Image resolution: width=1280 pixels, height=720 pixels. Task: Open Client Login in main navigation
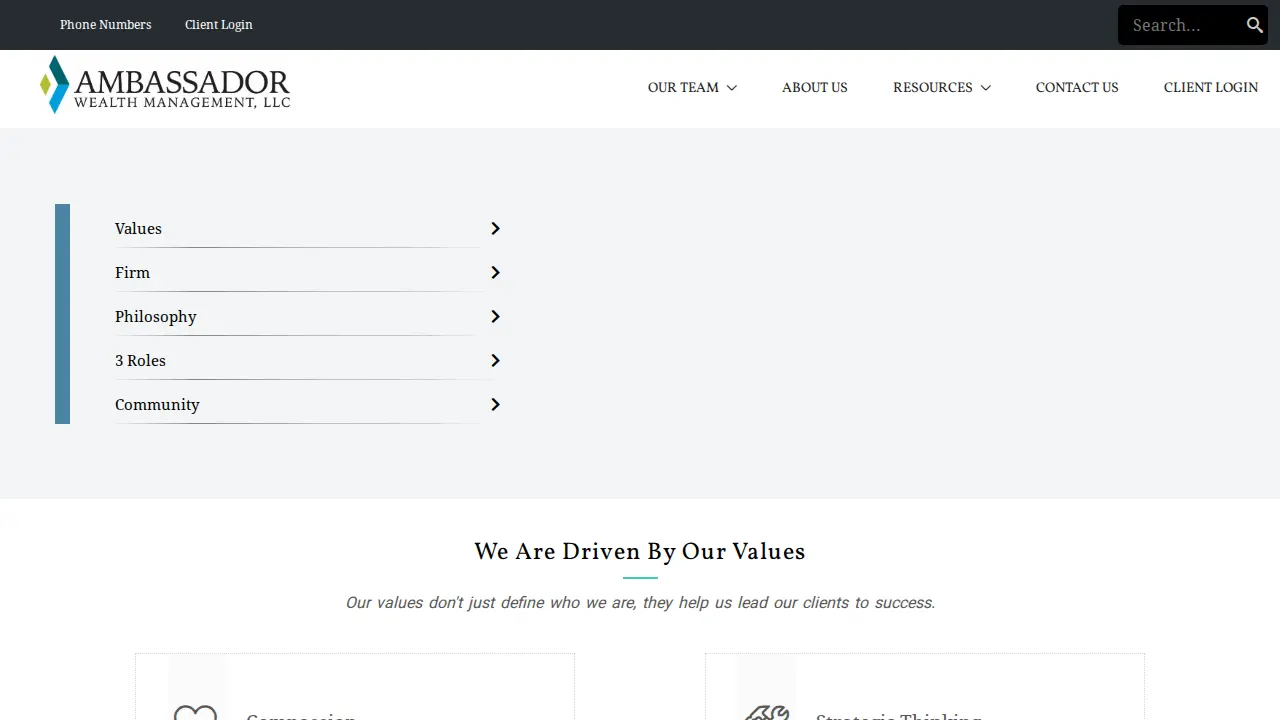coord(1211,88)
